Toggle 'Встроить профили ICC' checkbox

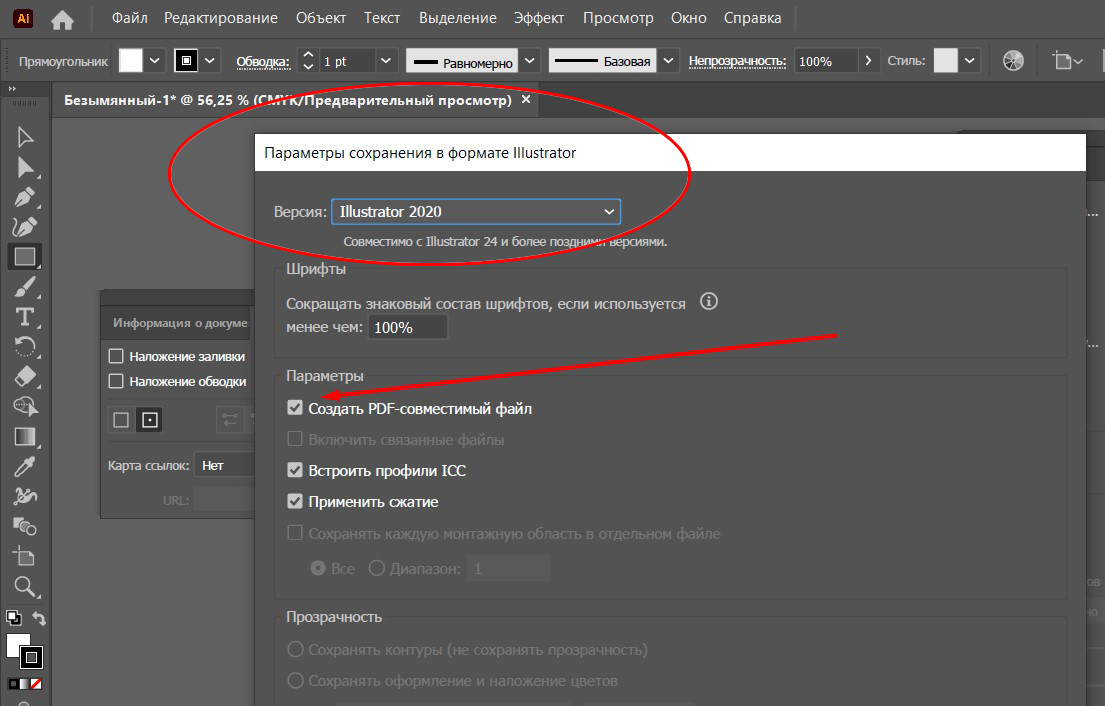pyautogui.click(x=295, y=470)
